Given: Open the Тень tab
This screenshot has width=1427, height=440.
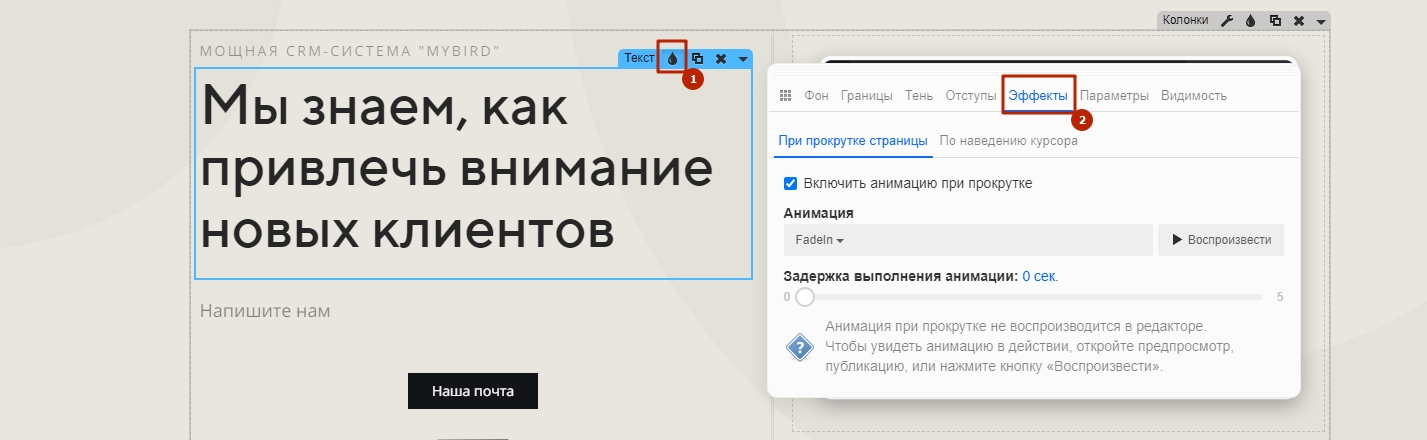Looking at the screenshot, I should [919, 96].
